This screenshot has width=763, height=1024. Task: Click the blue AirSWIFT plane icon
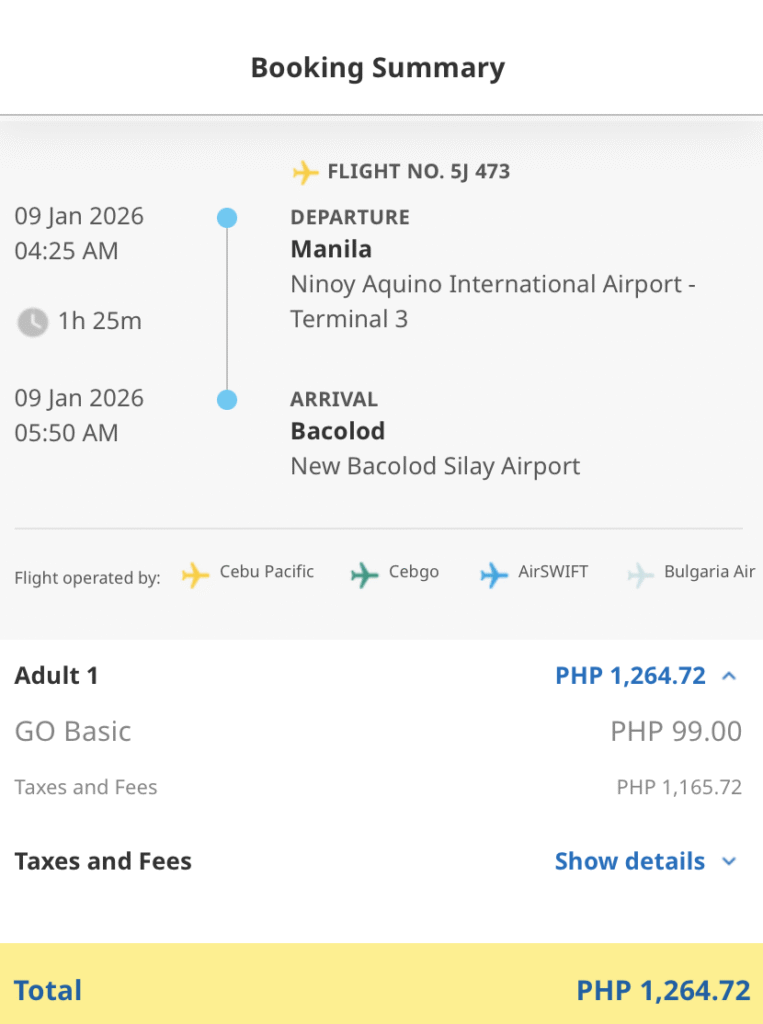coord(494,575)
